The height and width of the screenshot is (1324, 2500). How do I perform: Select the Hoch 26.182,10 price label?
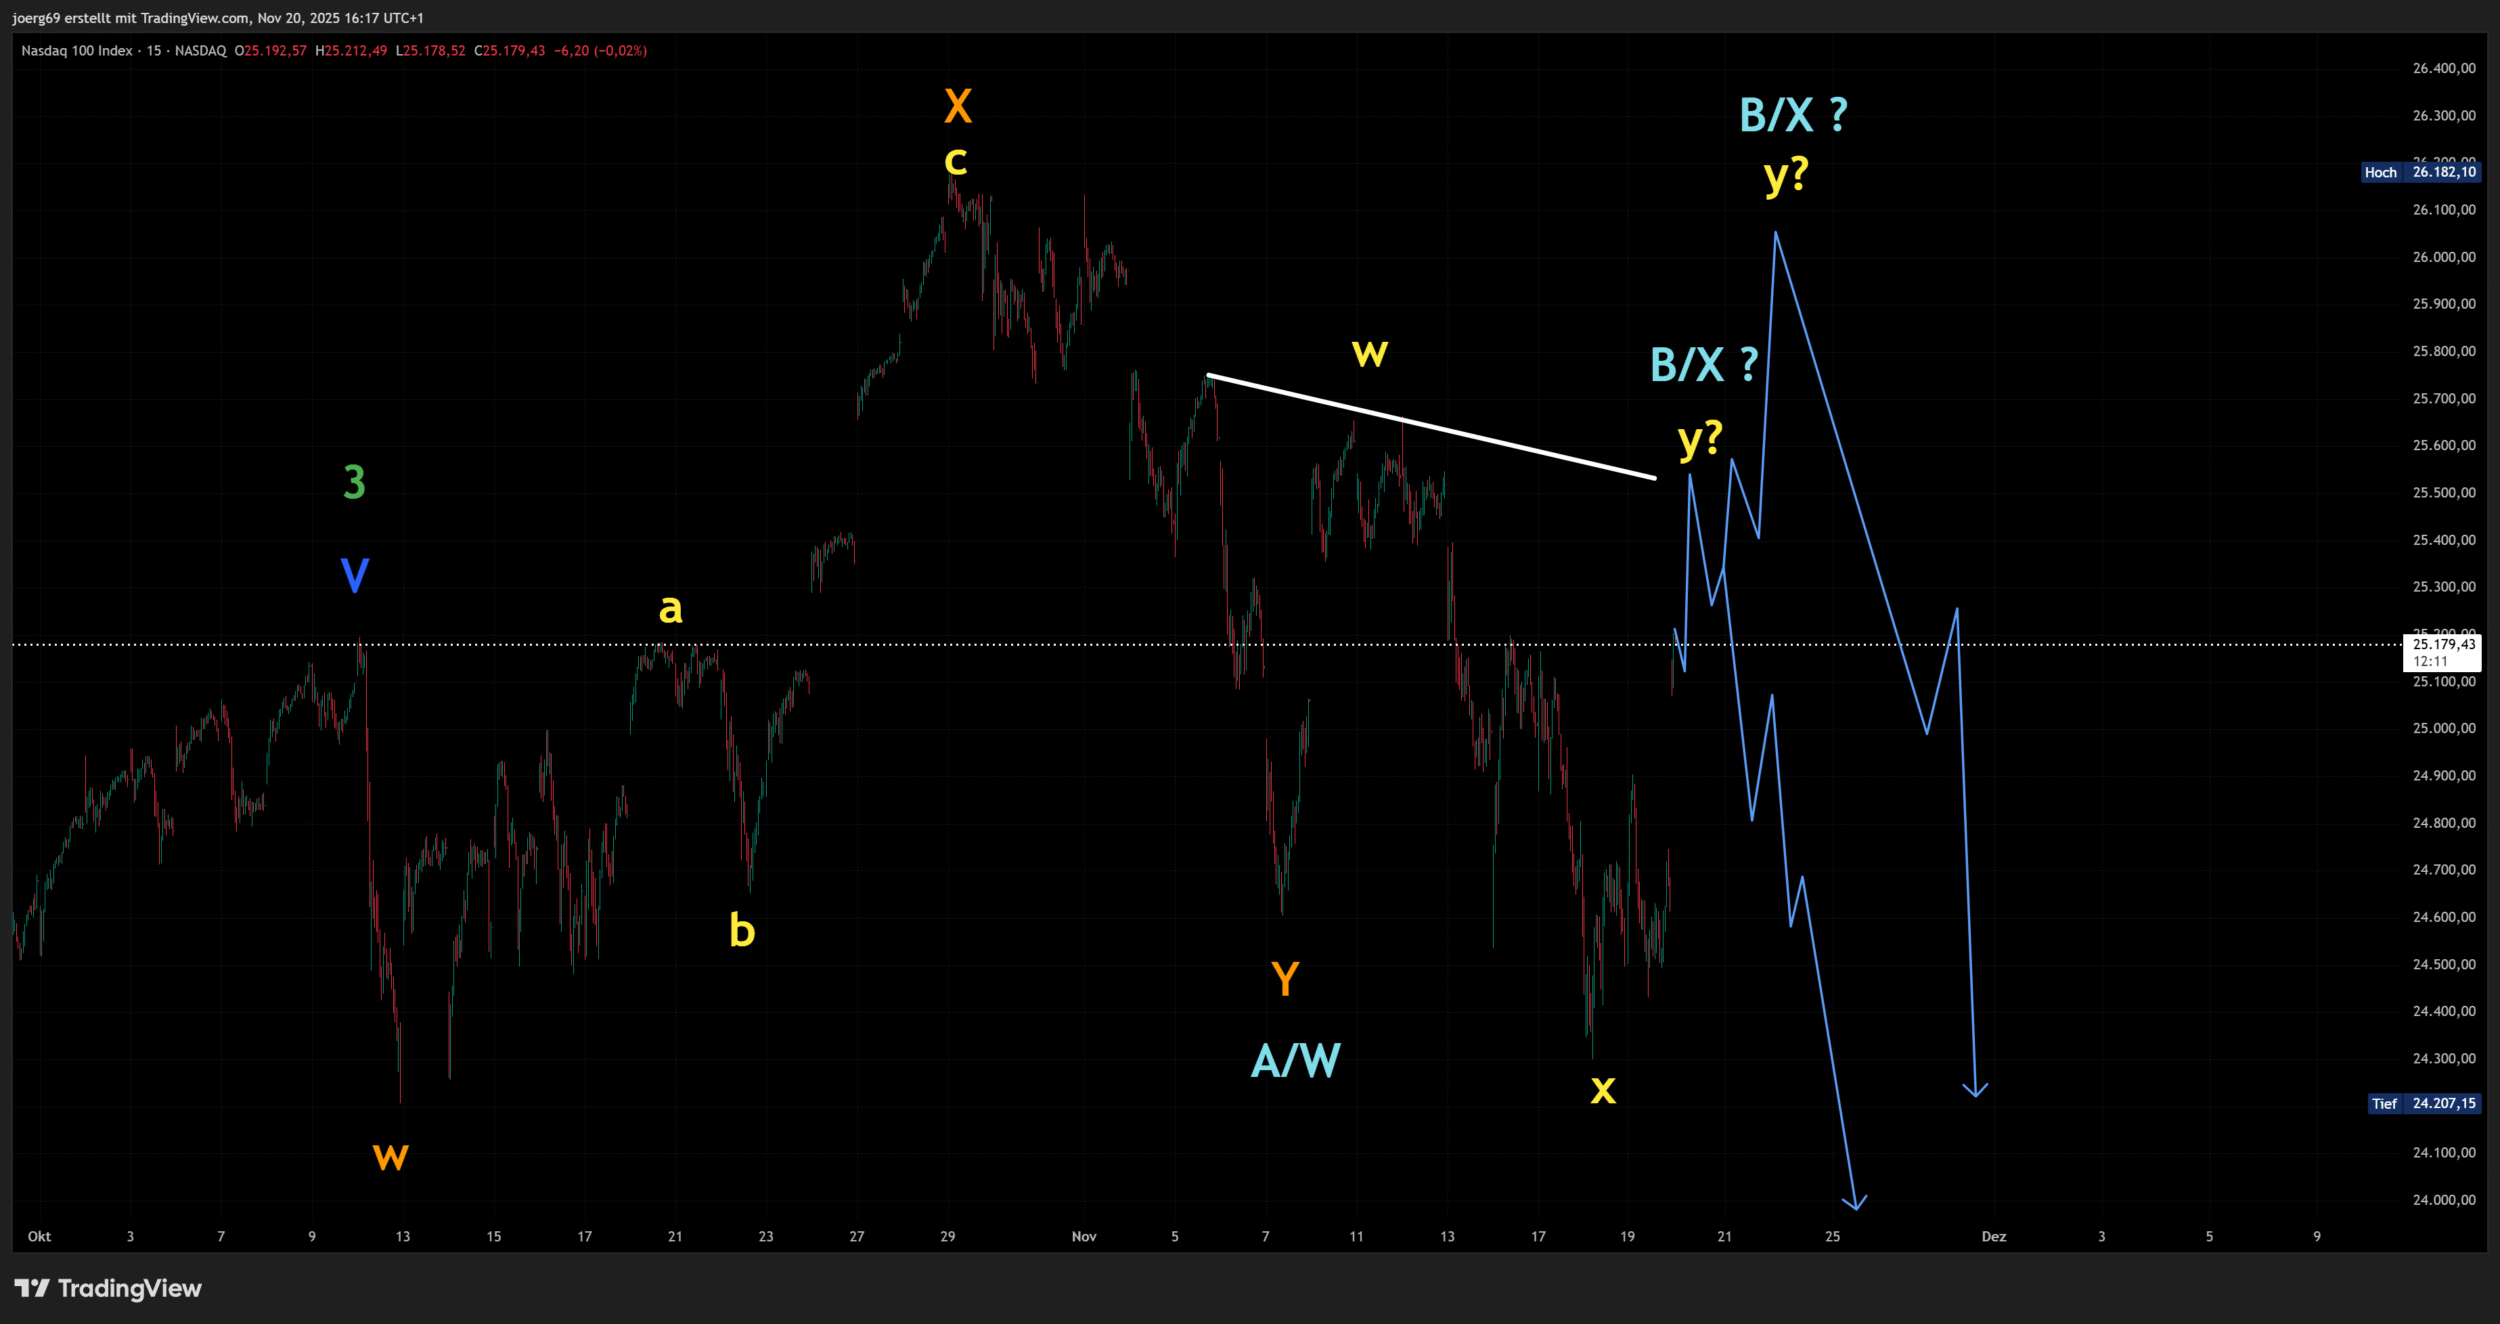click(x=2421, y=172)
